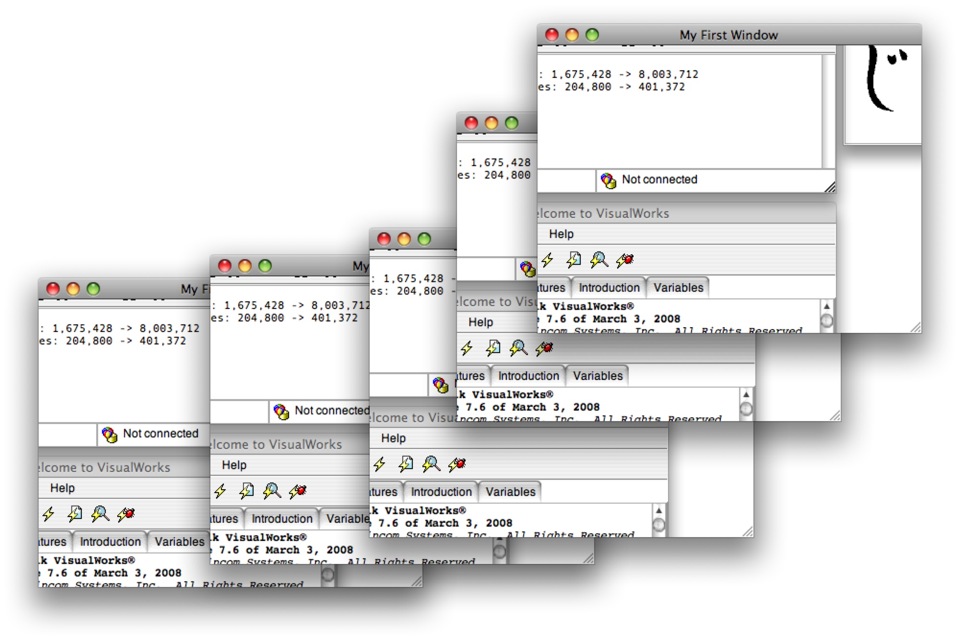The image size is (960, 640).
Task: Click the scroll up arrow in the second window from right
Action: coord(746,395)
